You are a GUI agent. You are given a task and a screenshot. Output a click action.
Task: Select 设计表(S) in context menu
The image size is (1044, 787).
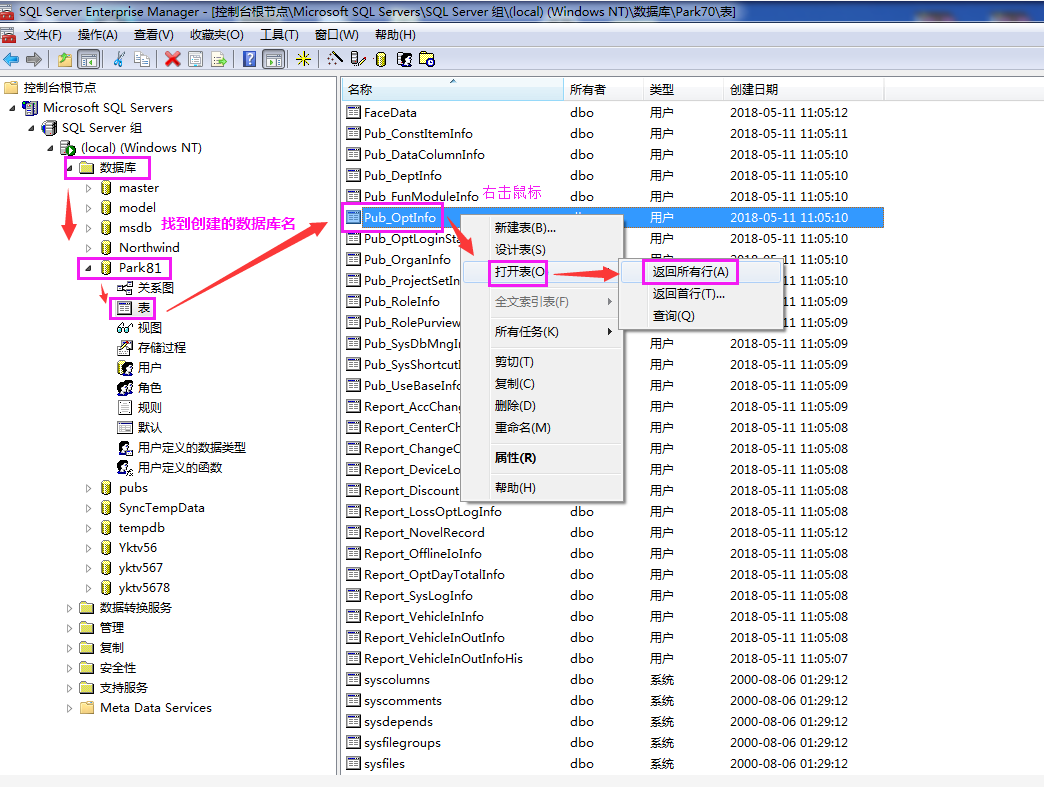point(542,250)
